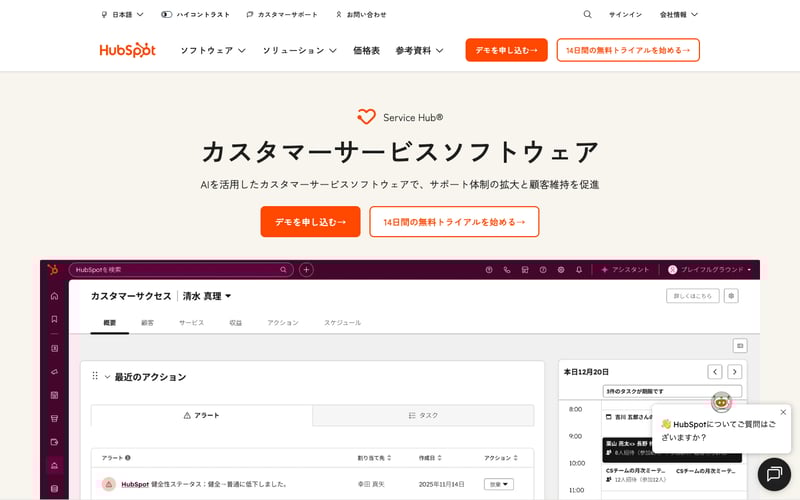Click the サインイン link
The height and width of the screenshot is (500, 800).
pos(625,14)
